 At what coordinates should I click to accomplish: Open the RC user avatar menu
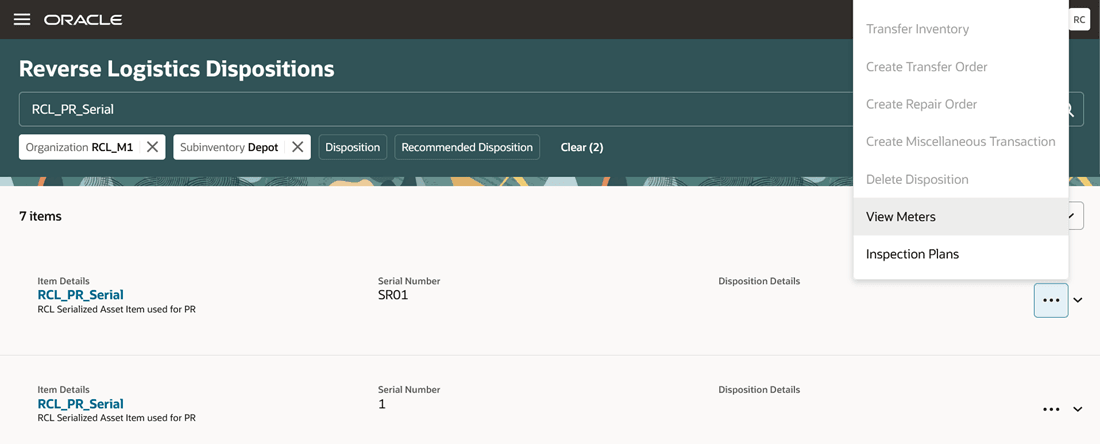1079,20
